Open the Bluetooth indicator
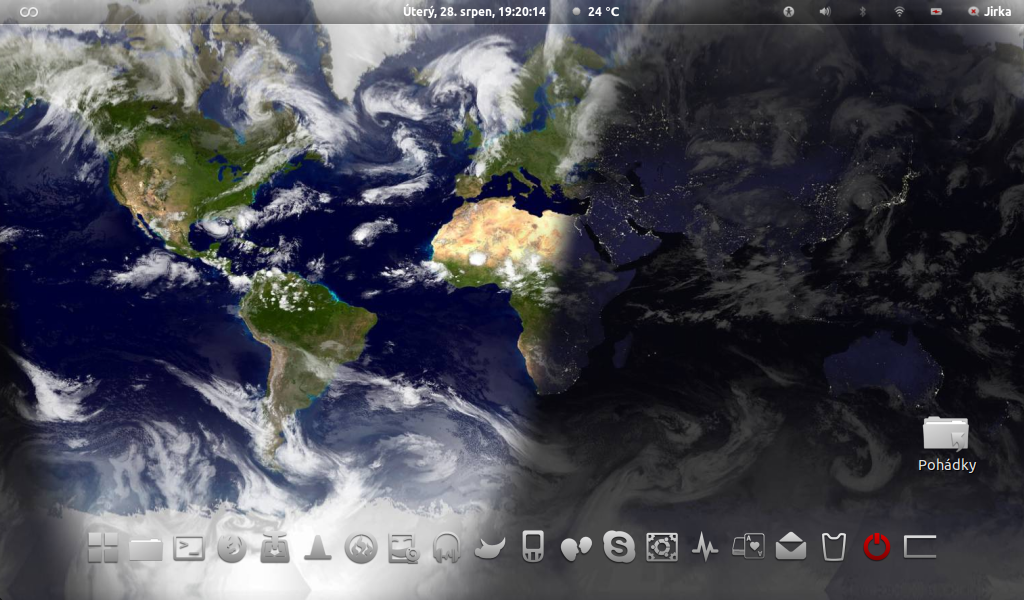Viewport: 1024px width, 600px height. [862, 12]
